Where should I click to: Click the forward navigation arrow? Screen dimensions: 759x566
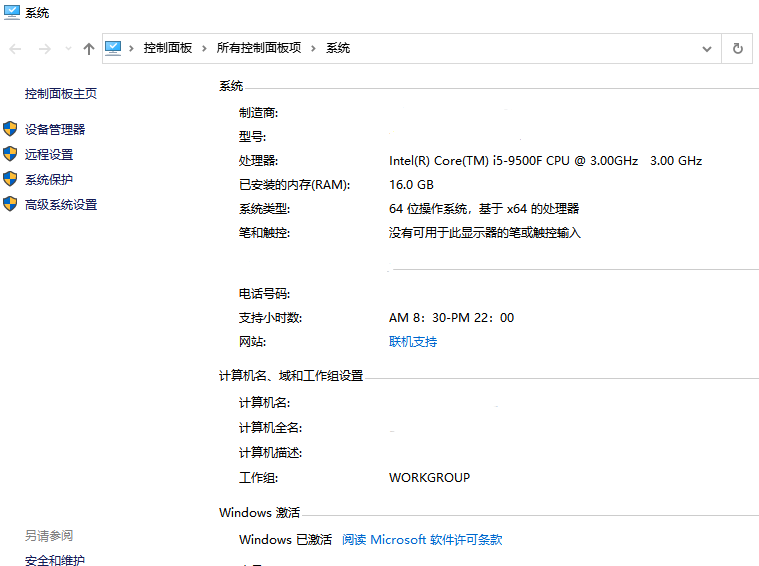(44, 48)
